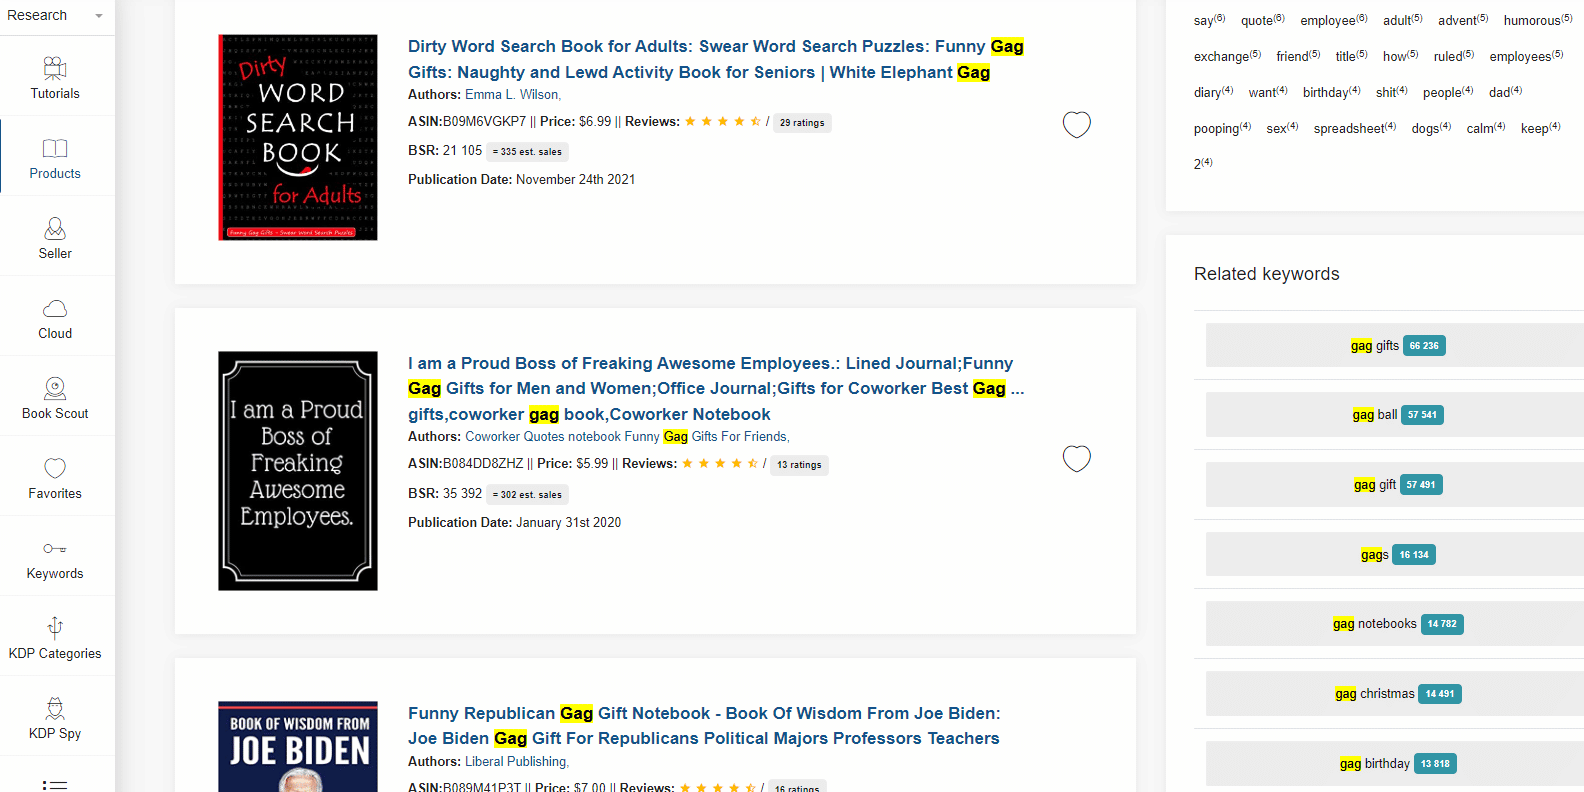Open the Keywords key icon
The image size is (1584, 792).
click(x=55, y=548)
